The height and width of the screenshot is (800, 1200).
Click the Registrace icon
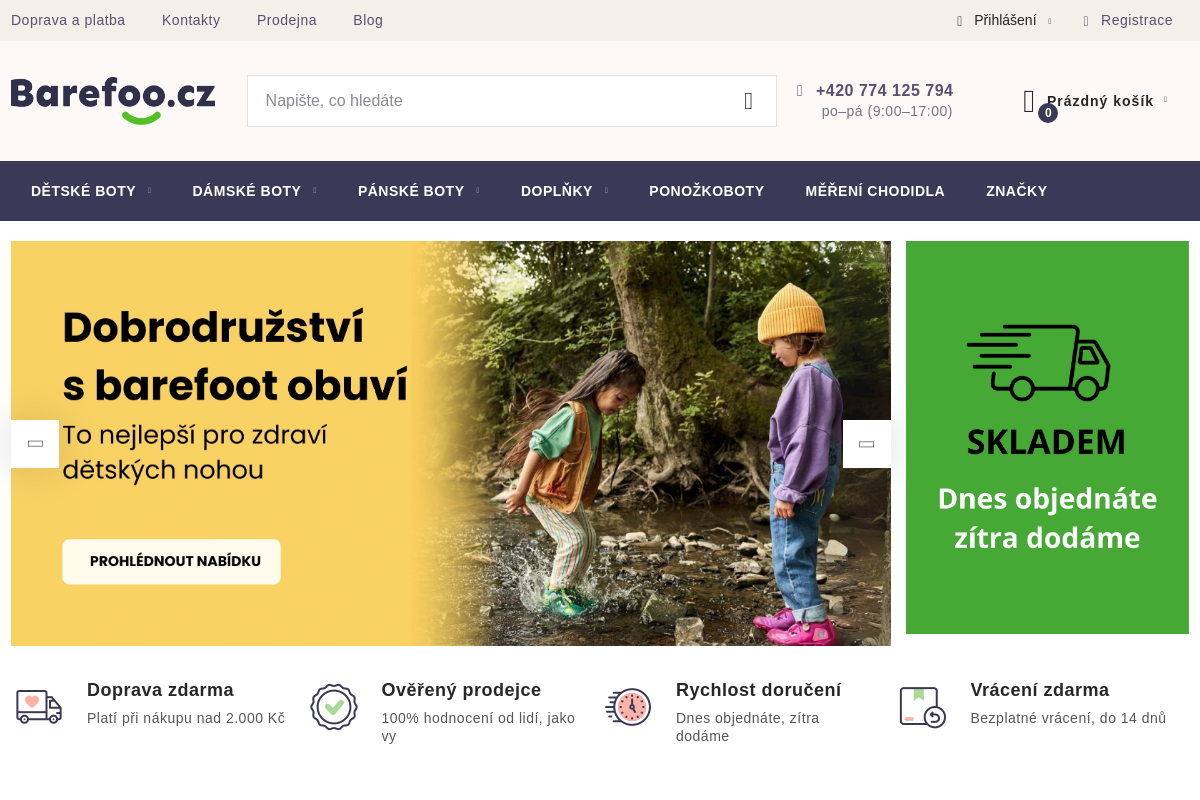point(1085,20)
